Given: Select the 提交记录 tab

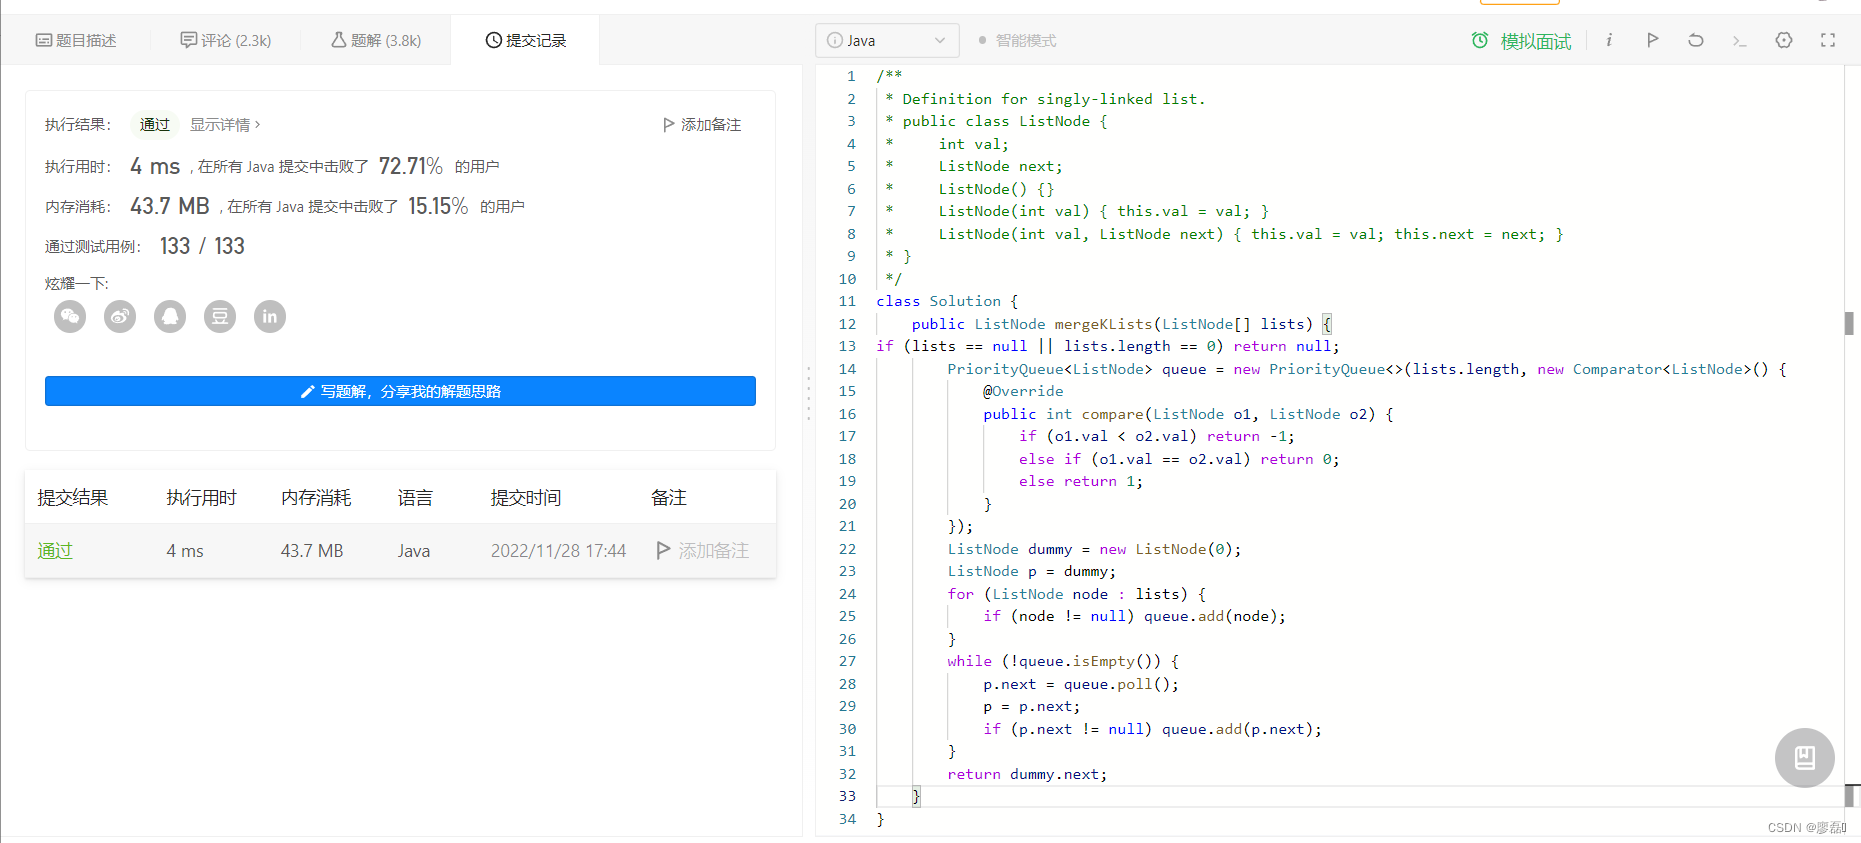Looking at the screenshot, I should pos(526,40).
